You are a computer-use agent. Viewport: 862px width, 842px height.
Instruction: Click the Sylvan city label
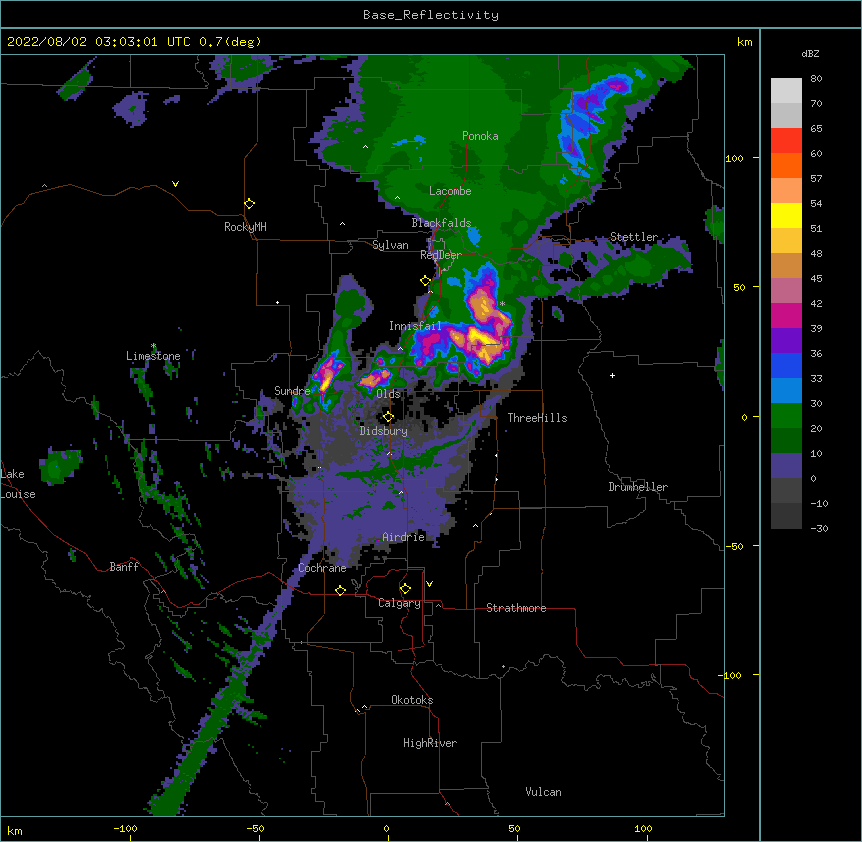(x=390, y=245)
